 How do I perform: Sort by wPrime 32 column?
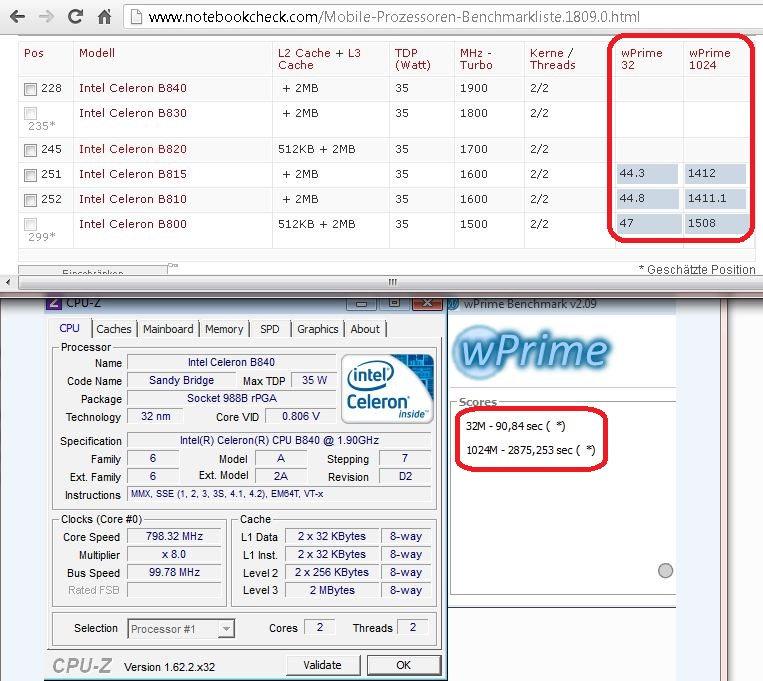pyautogui.click(x=641, y=59)
